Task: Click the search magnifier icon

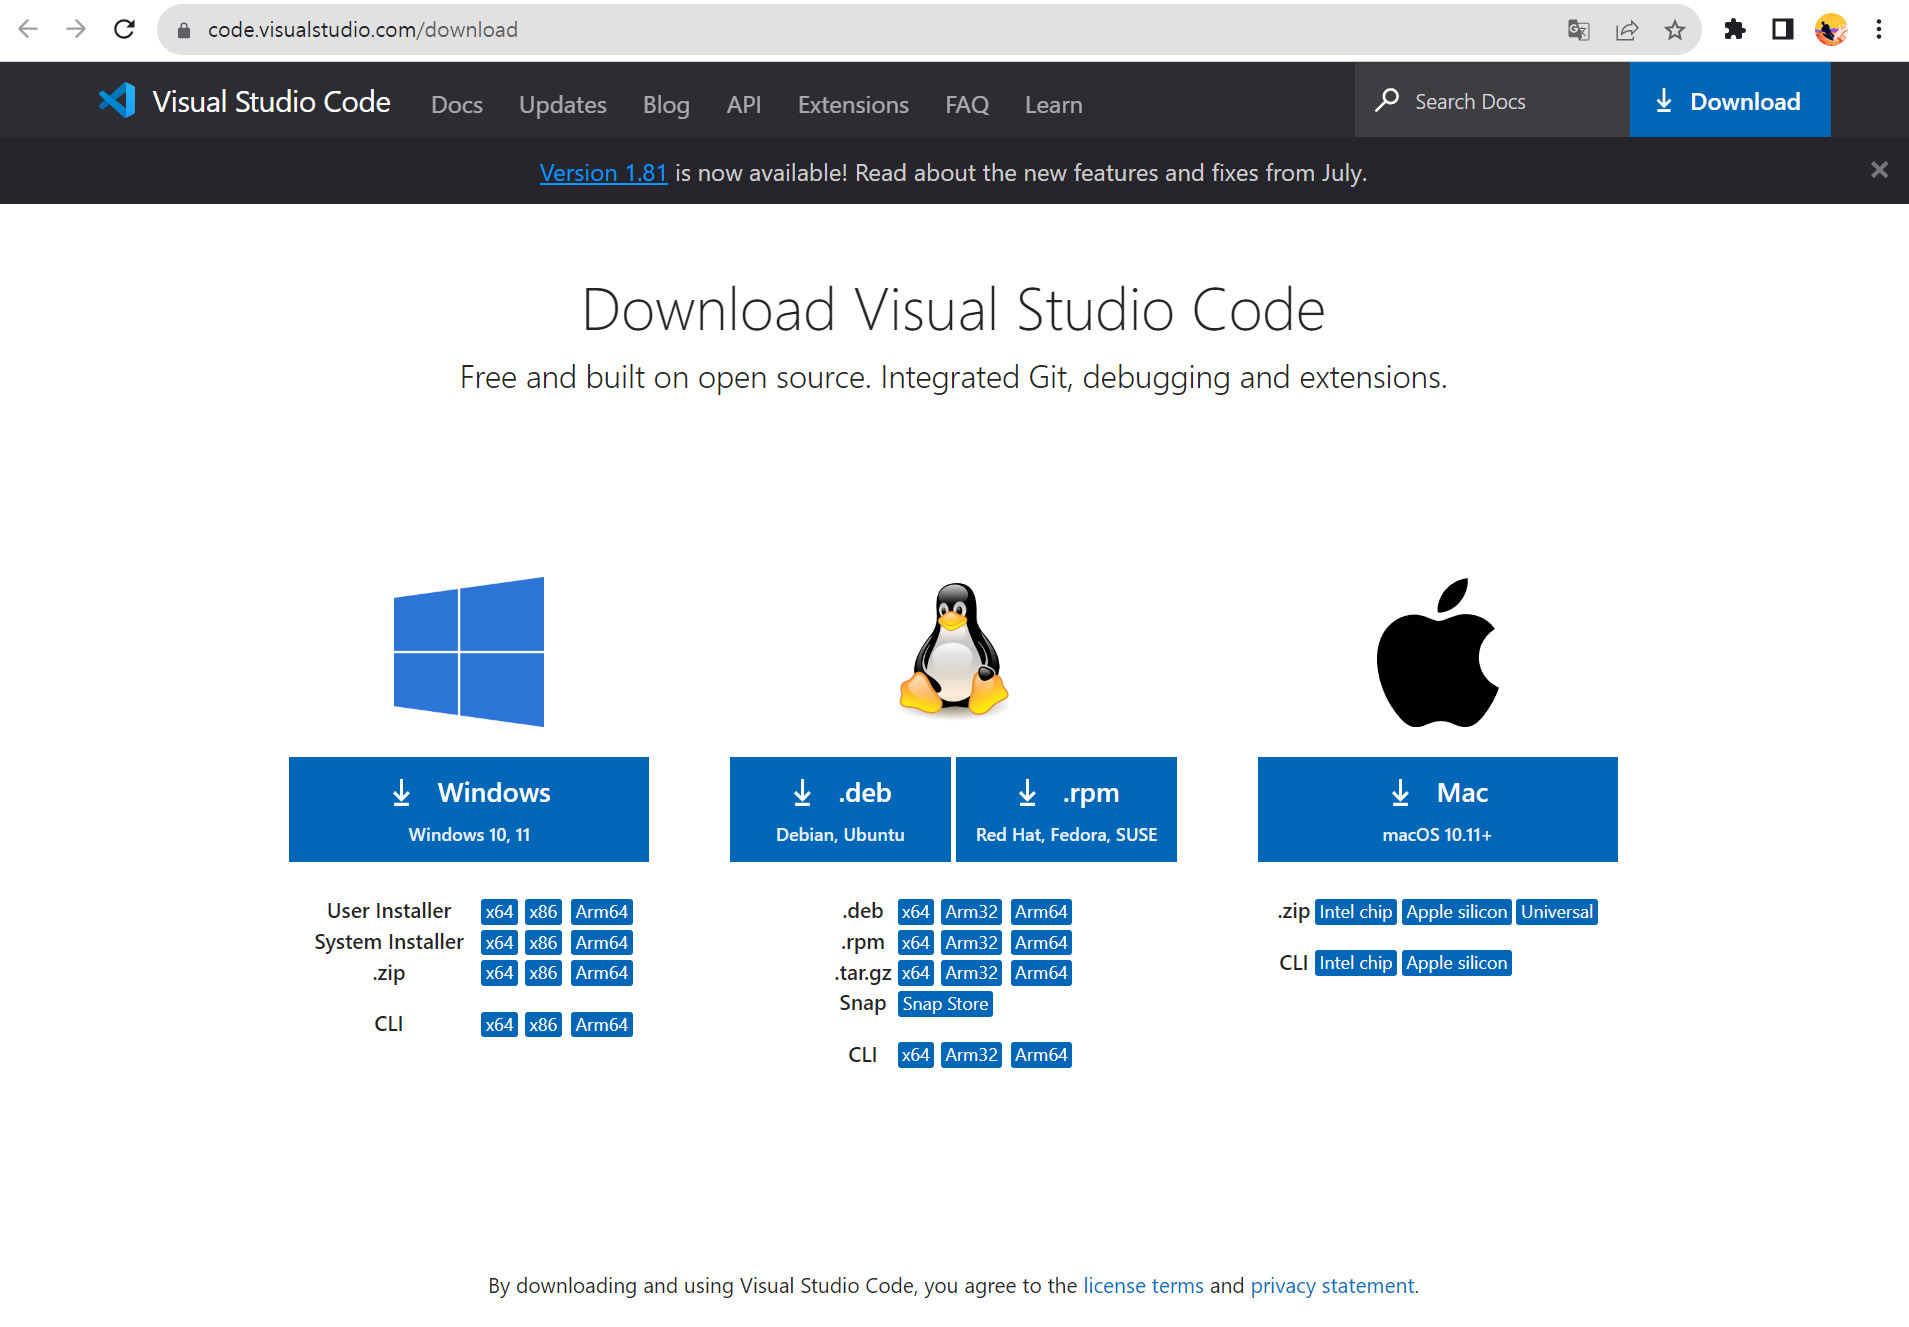Action: [1387, 100]
